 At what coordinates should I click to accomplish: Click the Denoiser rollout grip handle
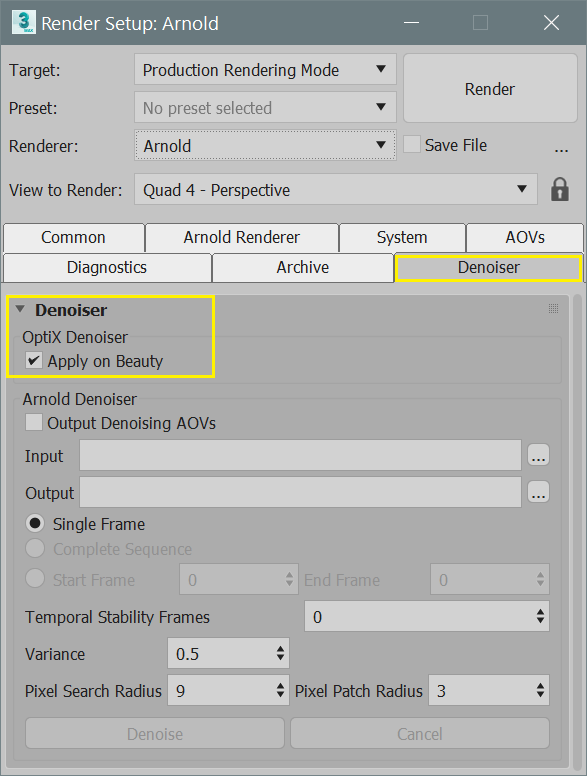[x=553, y=309]
